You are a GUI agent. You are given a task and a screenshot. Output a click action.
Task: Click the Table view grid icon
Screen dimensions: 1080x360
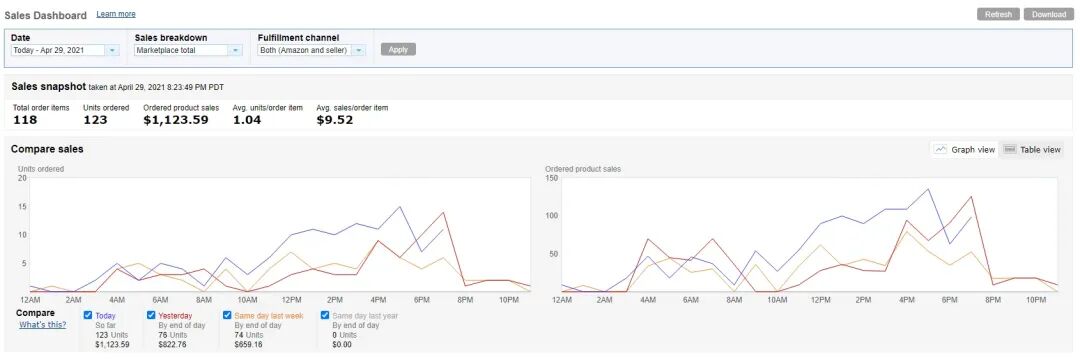click(1010, 149)
